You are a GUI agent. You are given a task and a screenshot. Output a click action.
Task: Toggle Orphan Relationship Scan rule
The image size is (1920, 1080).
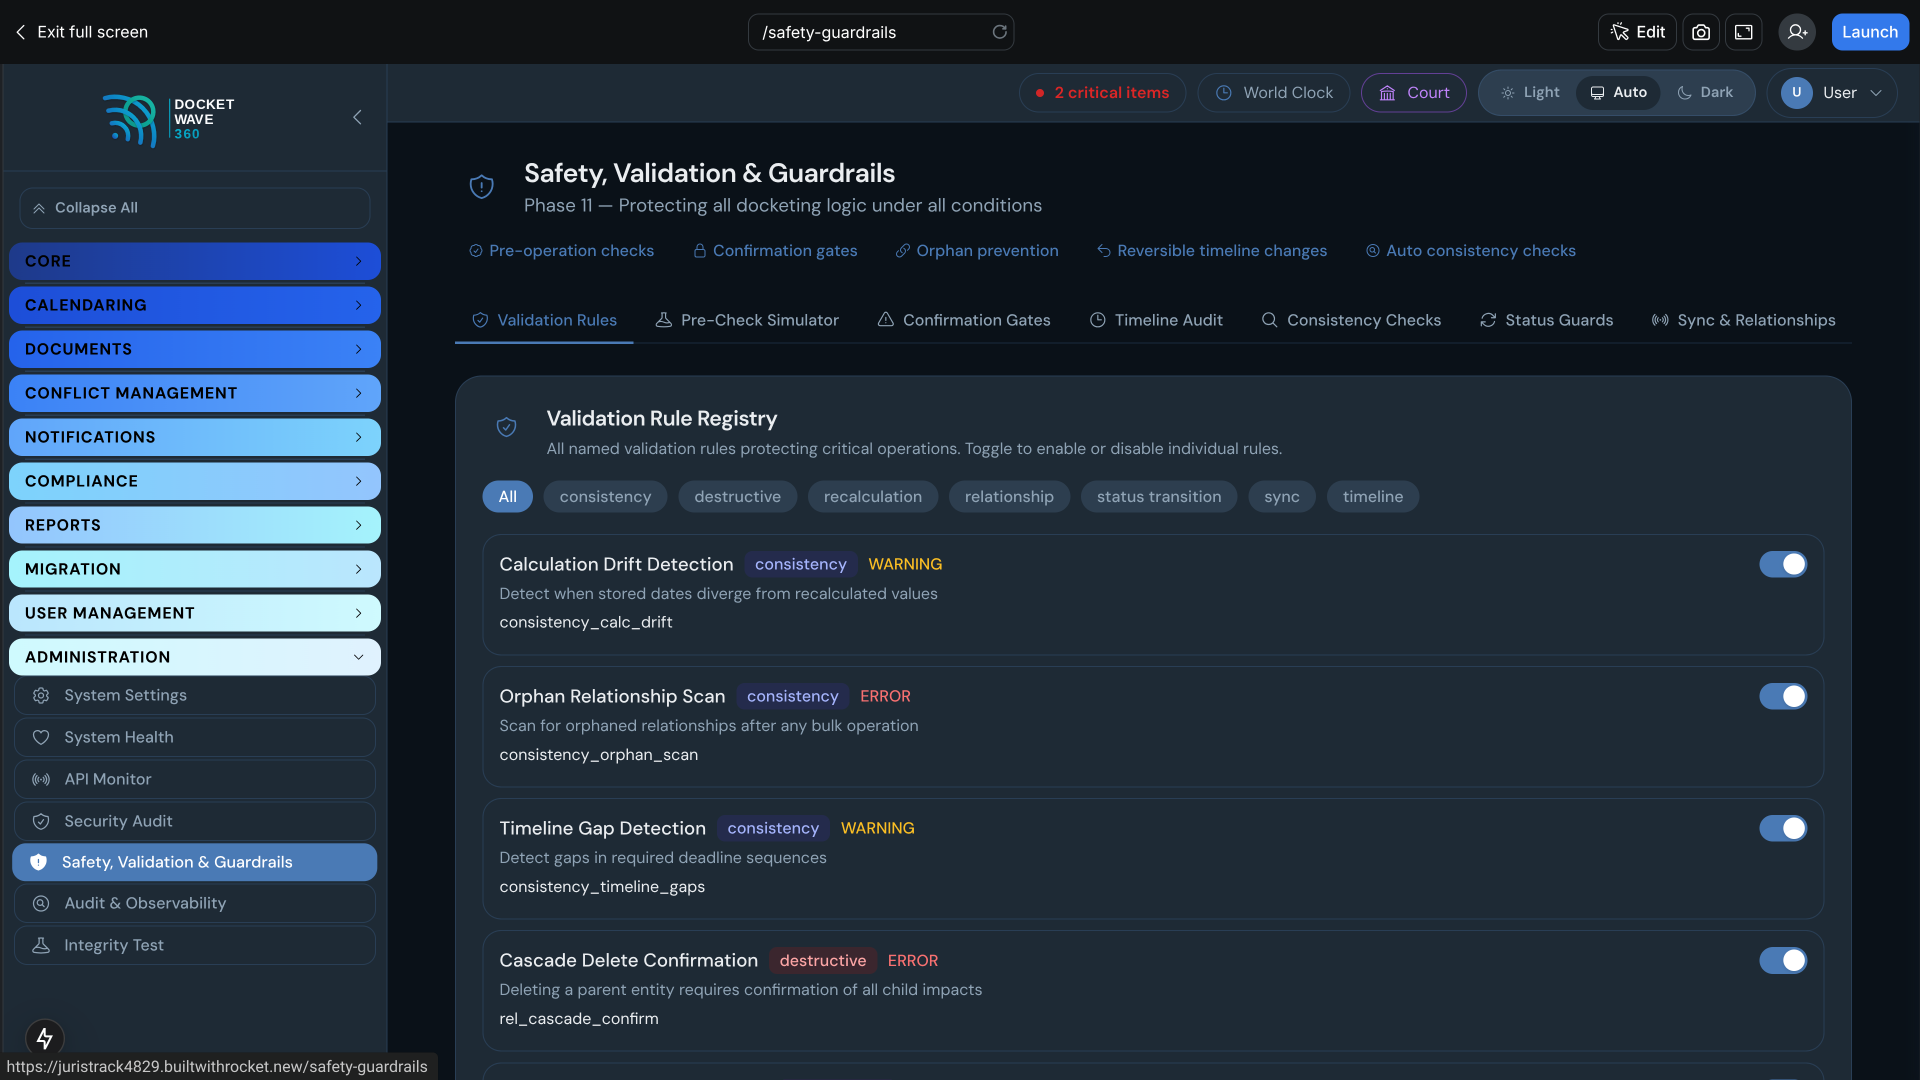[1783, 696]
